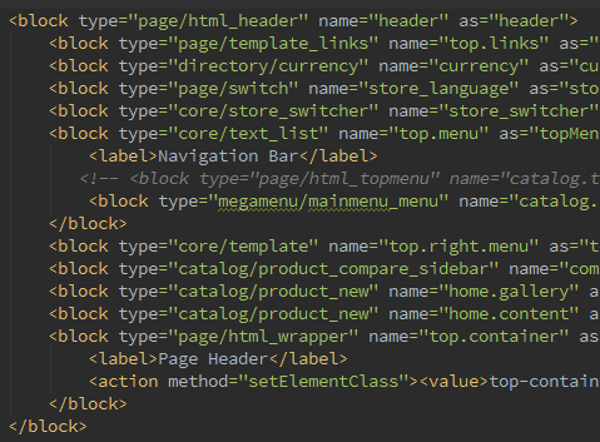Click the comment opener <!-- marker
Image resolution: width=600 pixels, height=442 pixels.
click(99, 179)
